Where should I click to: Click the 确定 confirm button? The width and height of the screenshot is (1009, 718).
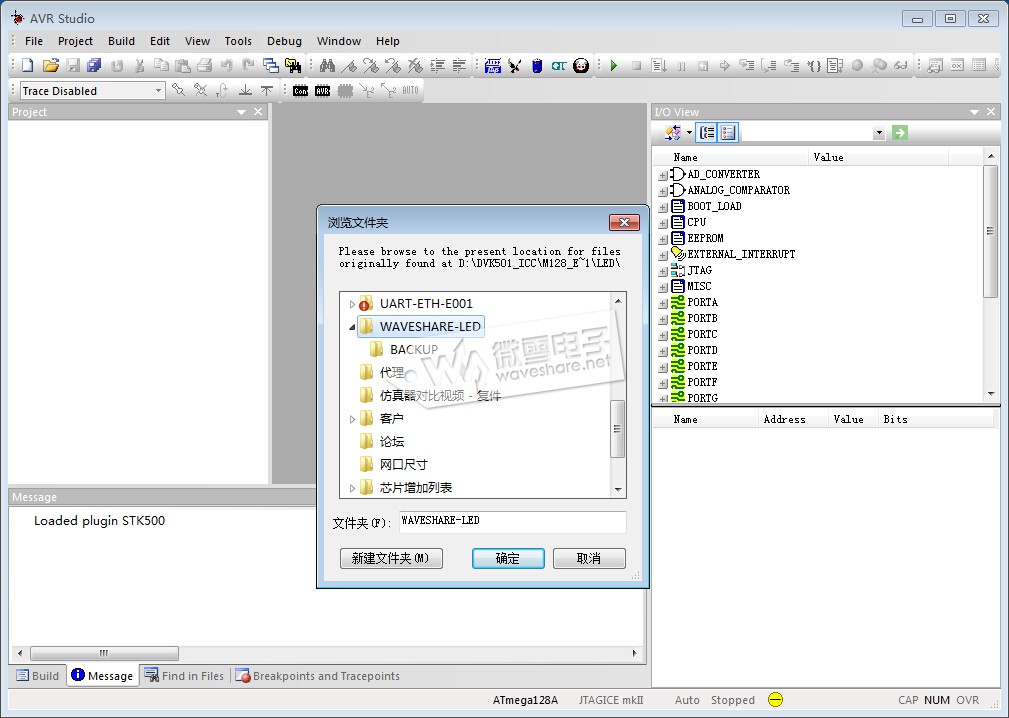(508, 558)
